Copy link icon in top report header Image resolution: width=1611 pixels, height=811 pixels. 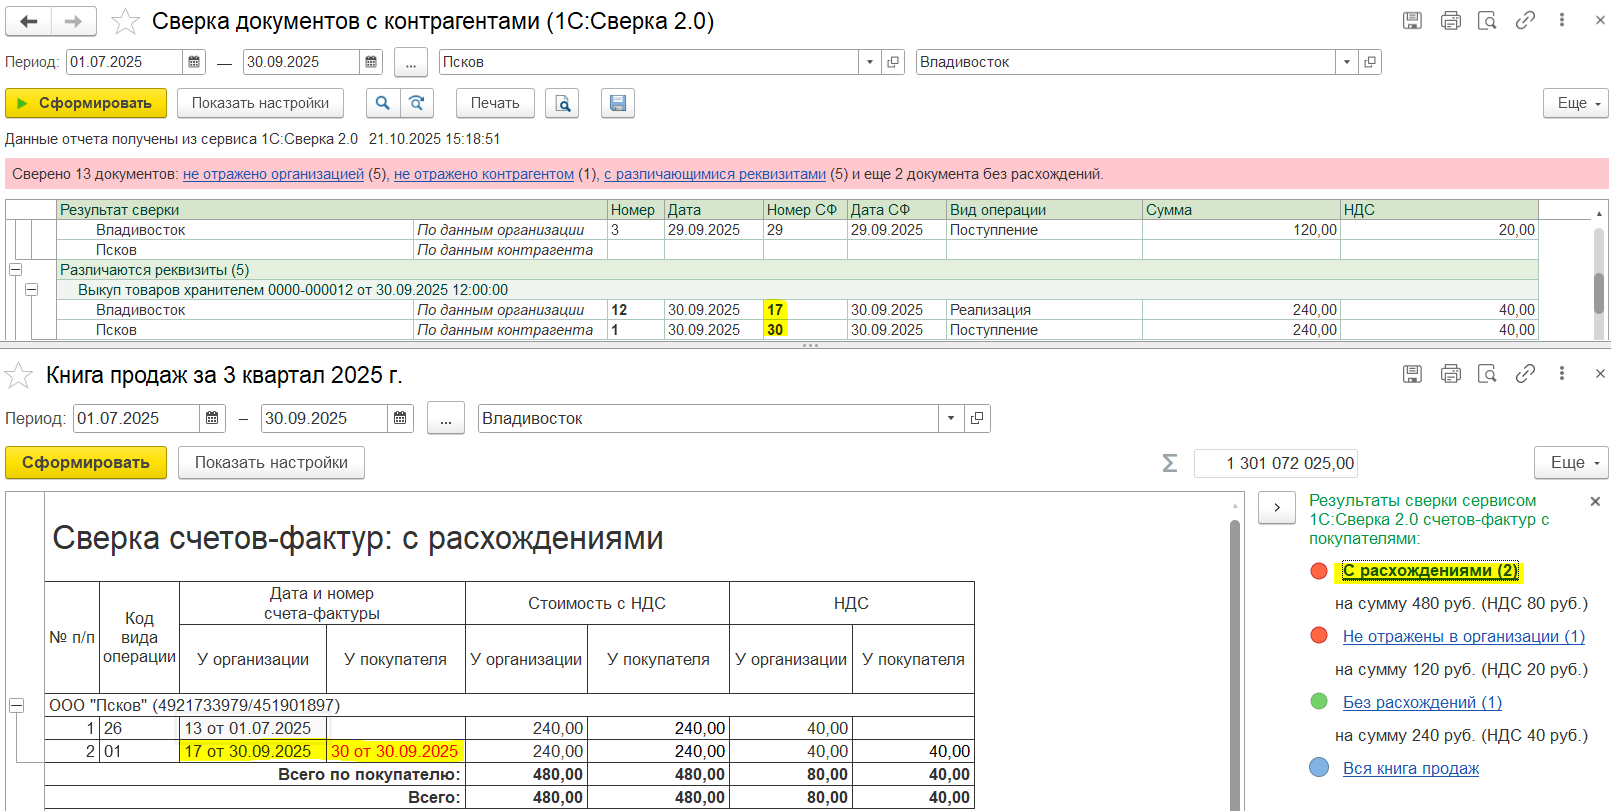(x=1525, y=21)
